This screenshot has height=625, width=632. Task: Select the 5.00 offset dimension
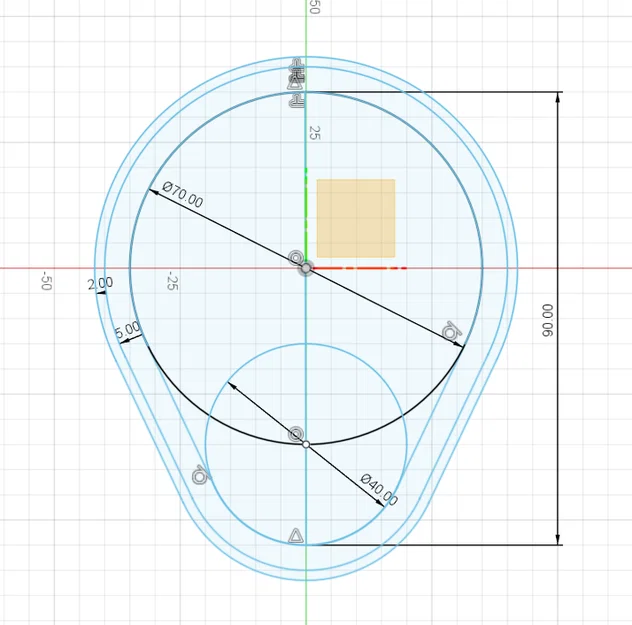point(128,330)
